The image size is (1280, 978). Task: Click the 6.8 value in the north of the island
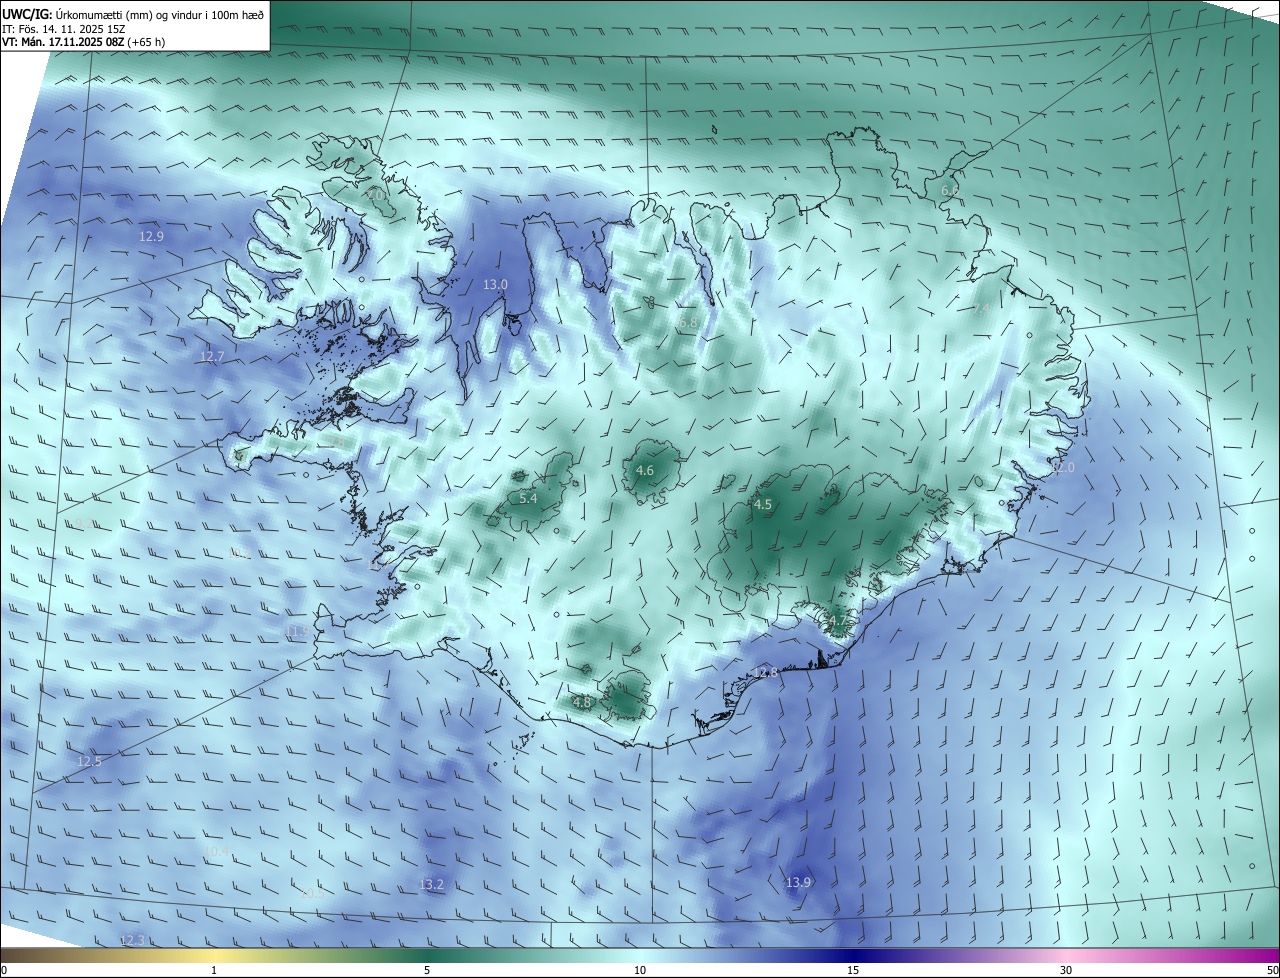click(688, 322)
